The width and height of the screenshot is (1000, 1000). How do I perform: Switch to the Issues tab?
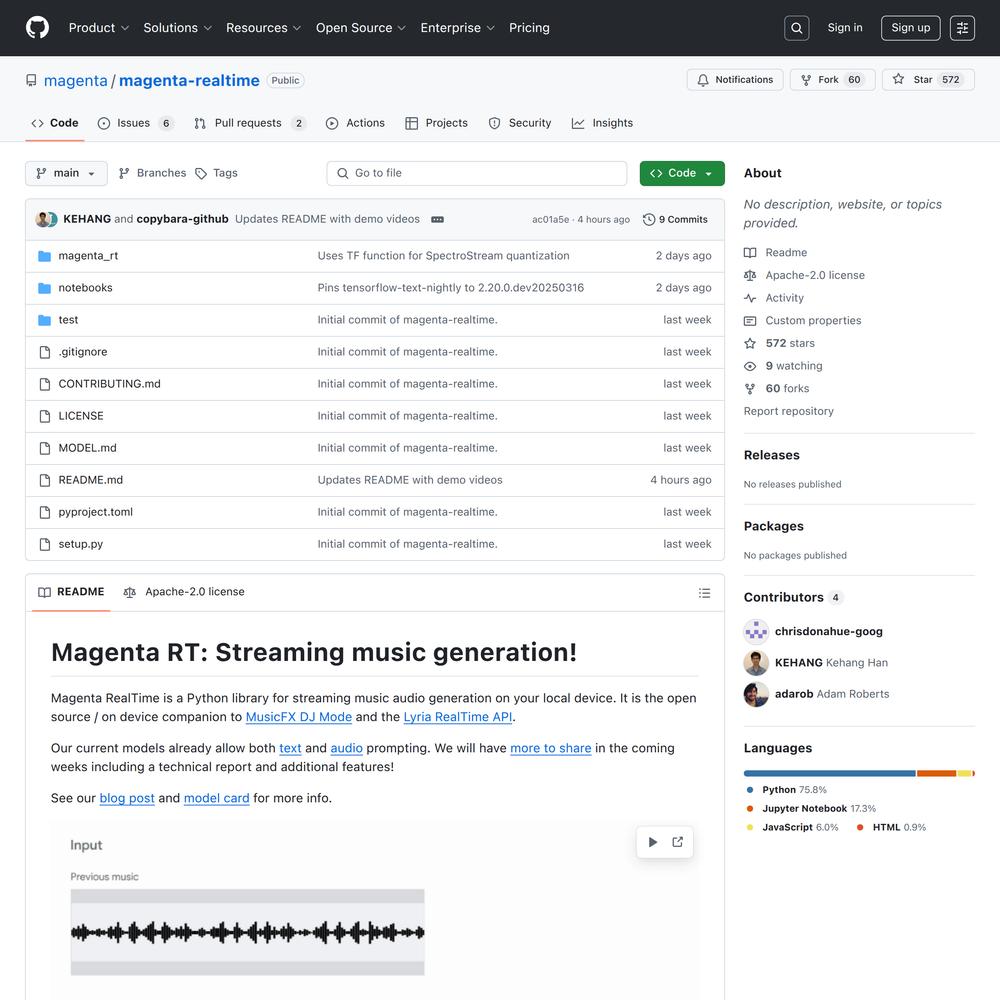pos(135,123)
